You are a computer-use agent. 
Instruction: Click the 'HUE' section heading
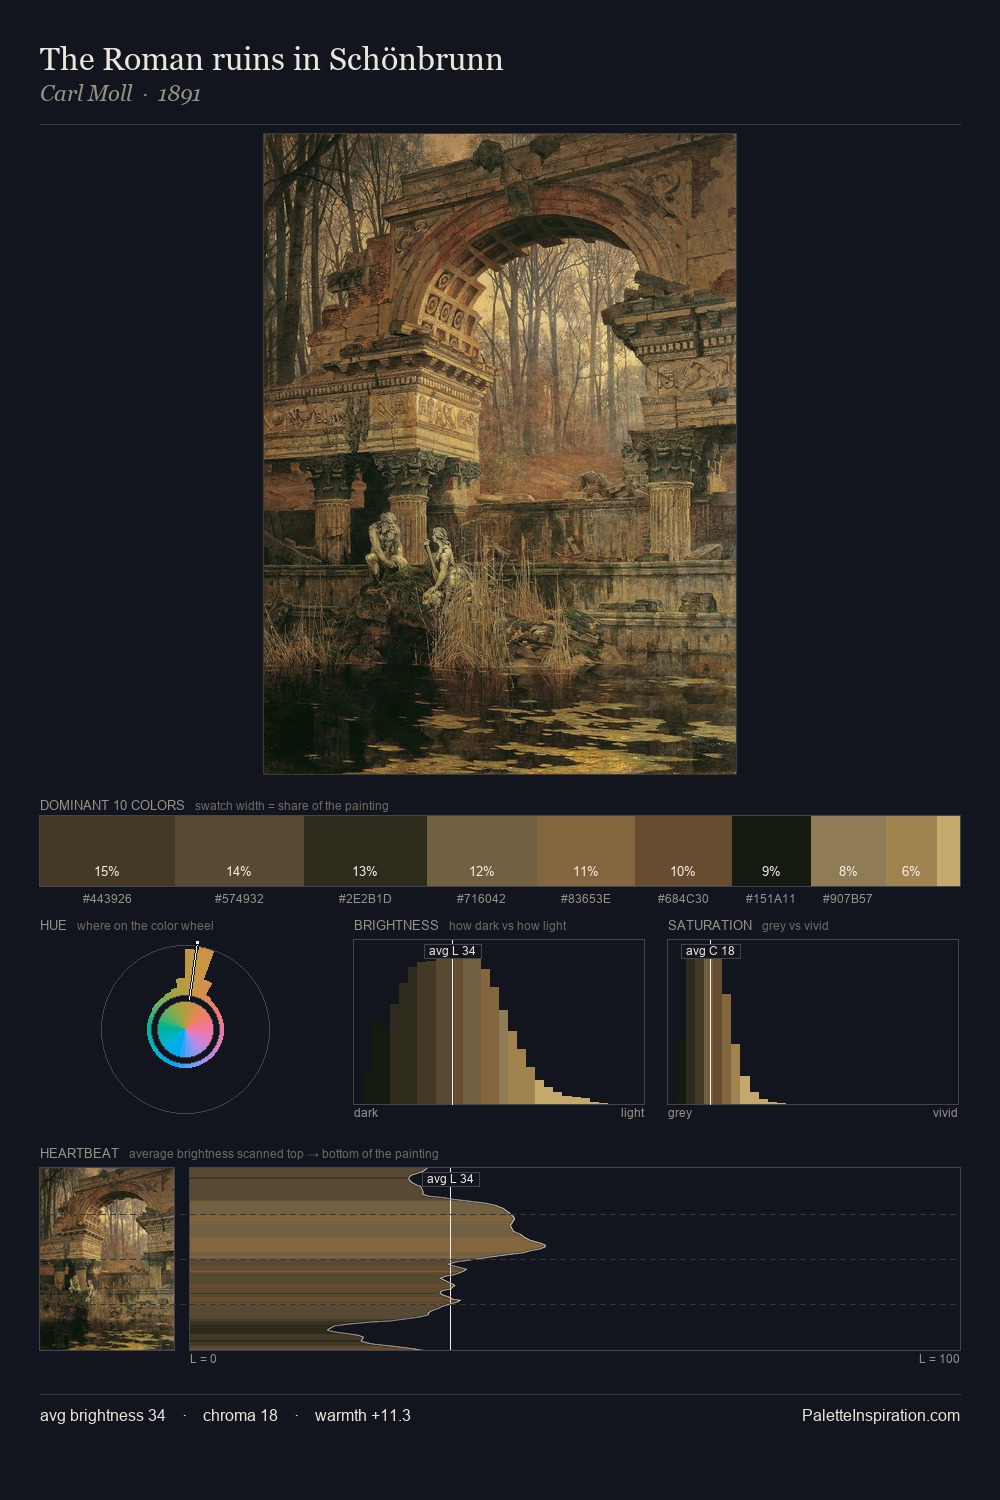tap(53, 925)
